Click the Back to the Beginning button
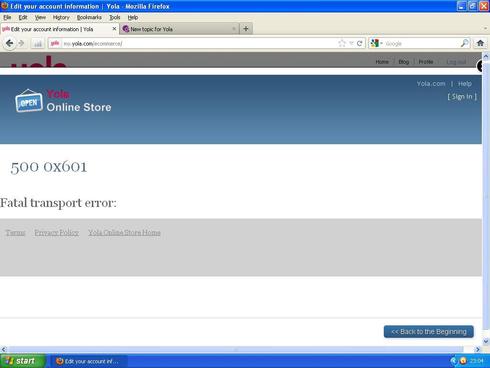The height and width of the screenshot is (368, 490). [x=429, y=332]
